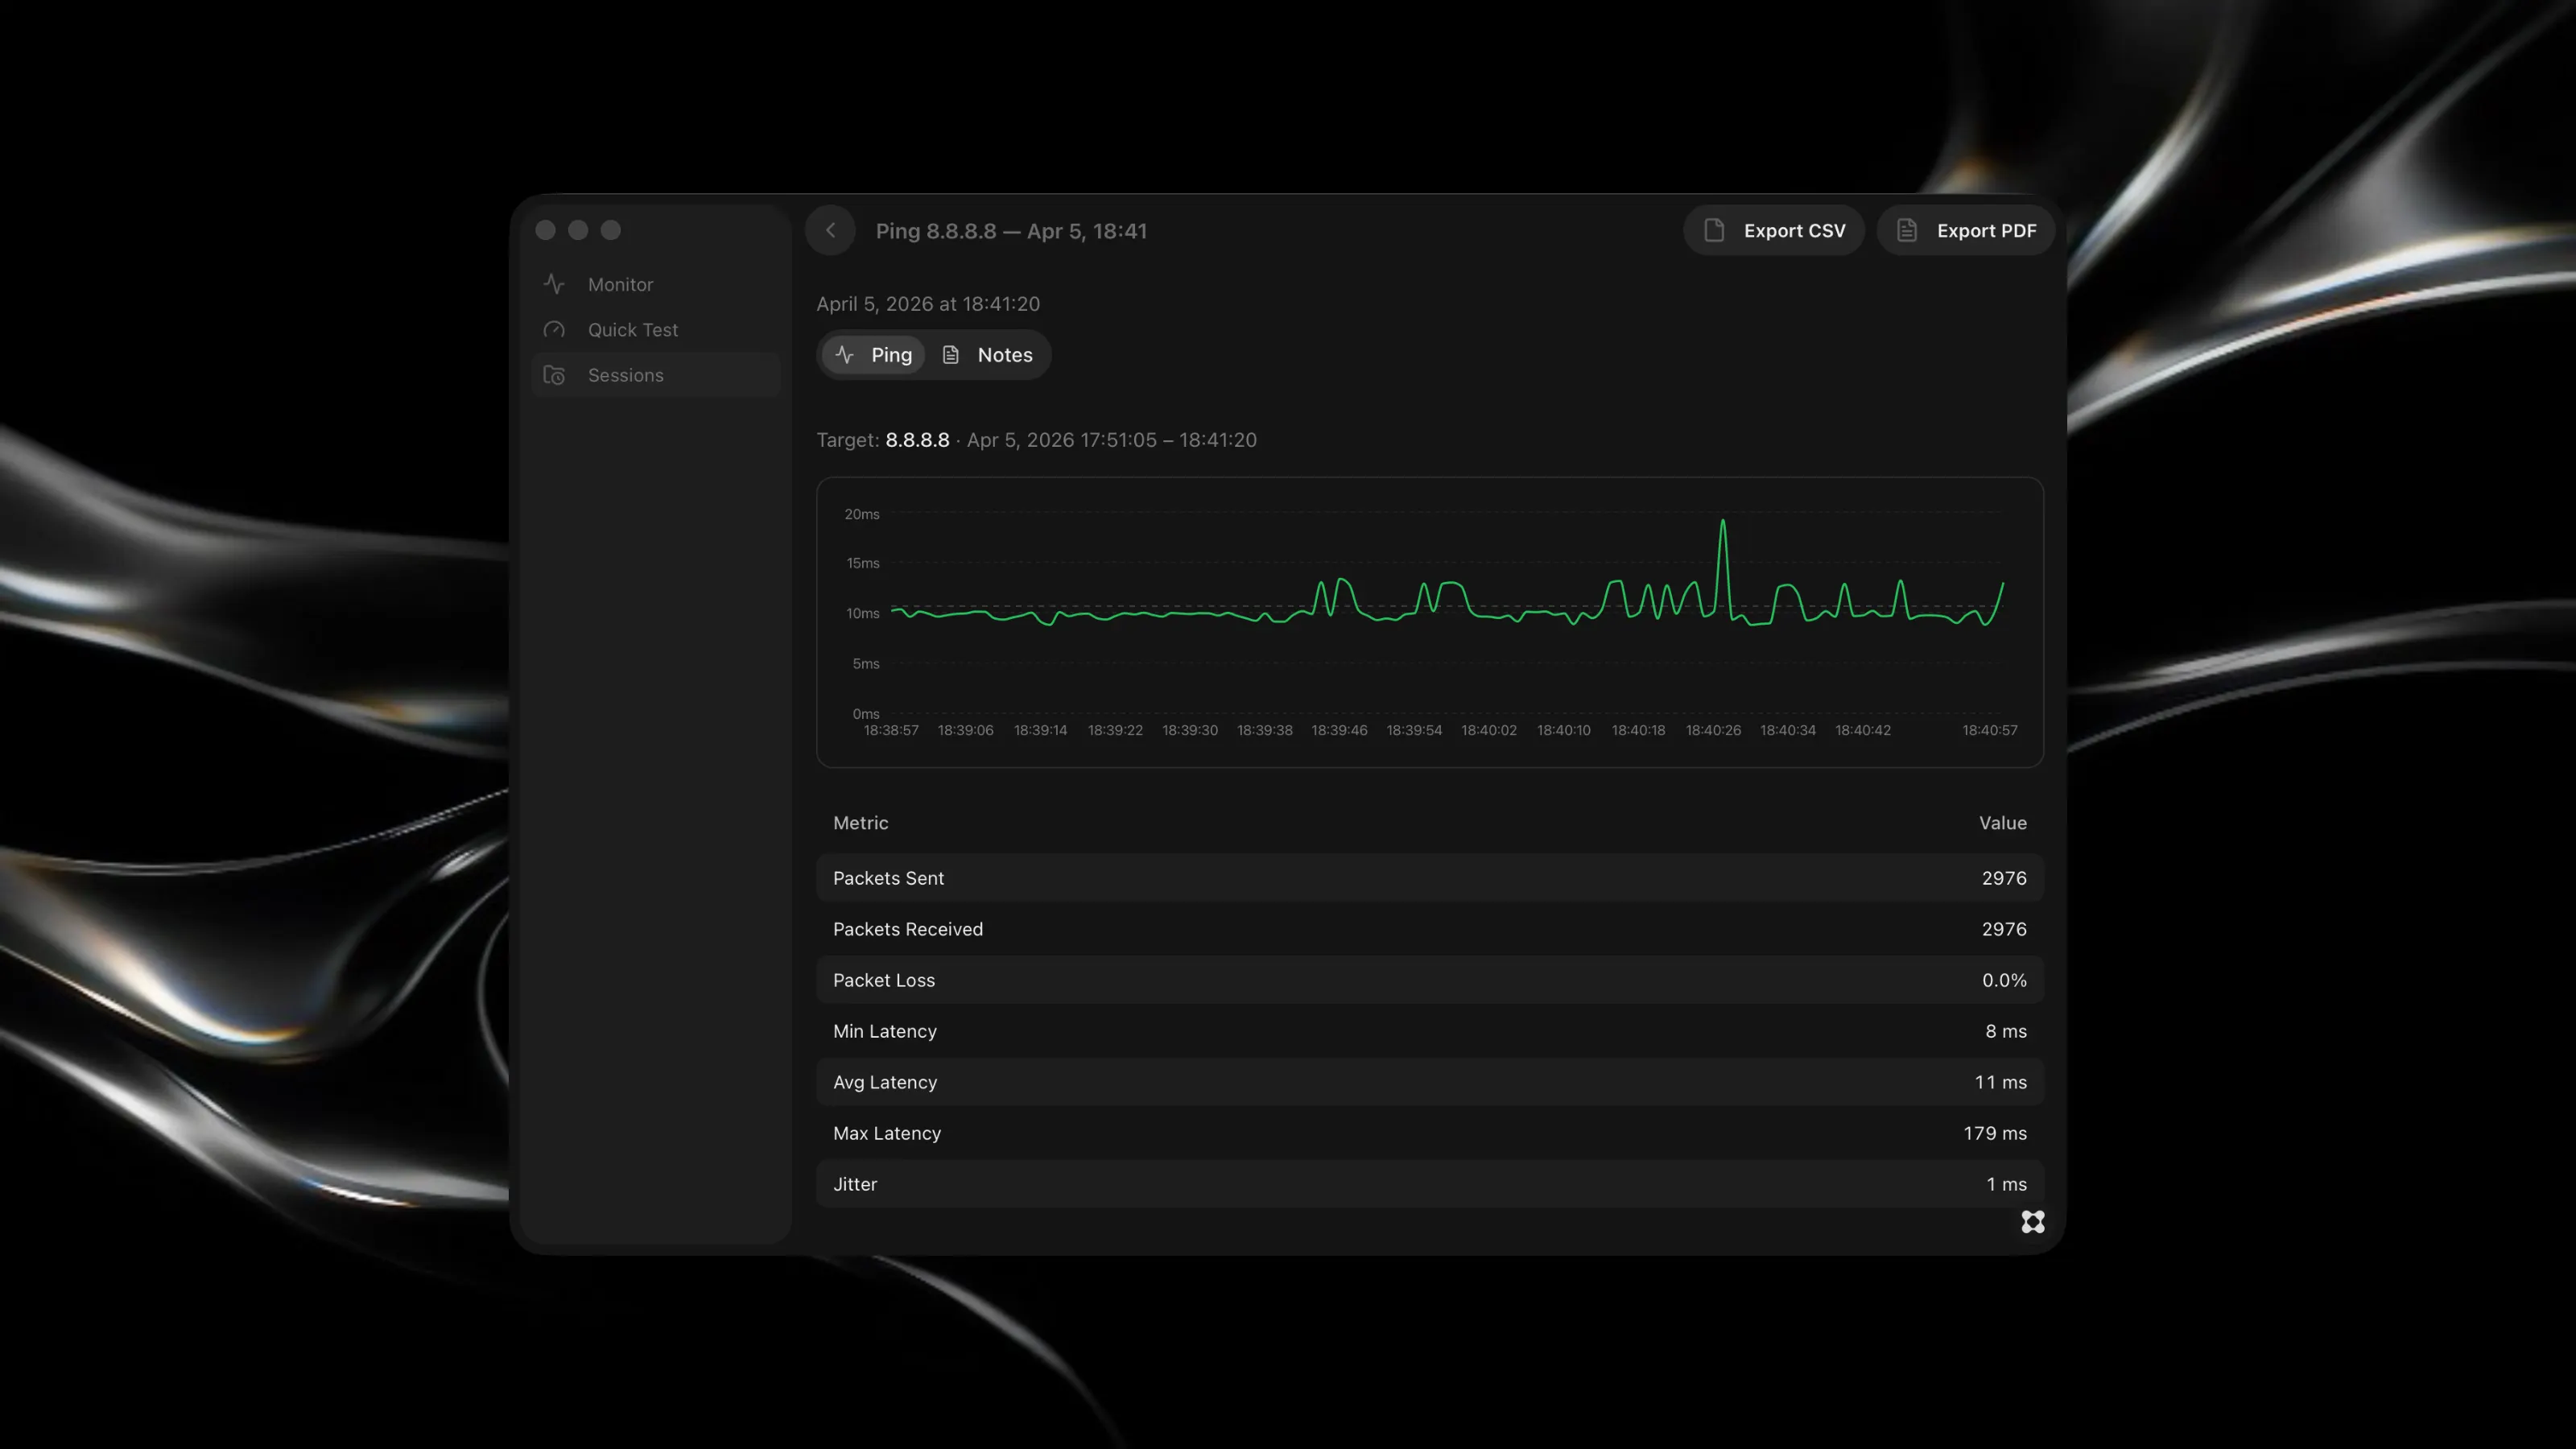Click the 0ms y-axis label
The image size is (2576, 1449).
(866, 714)
